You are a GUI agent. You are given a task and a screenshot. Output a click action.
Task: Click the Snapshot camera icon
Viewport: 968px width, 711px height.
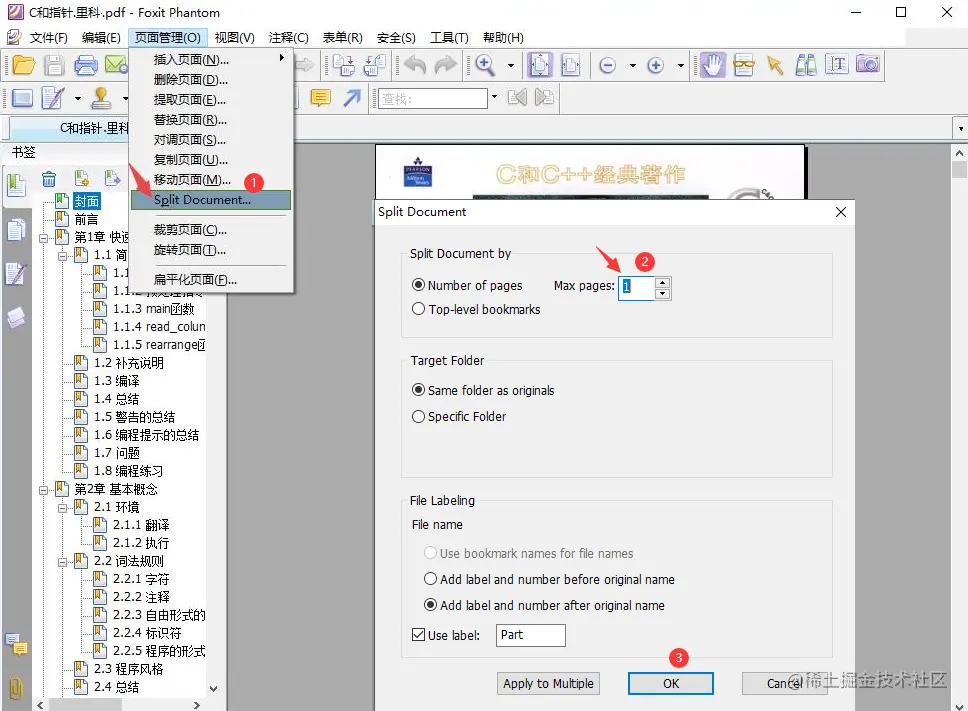868,64
